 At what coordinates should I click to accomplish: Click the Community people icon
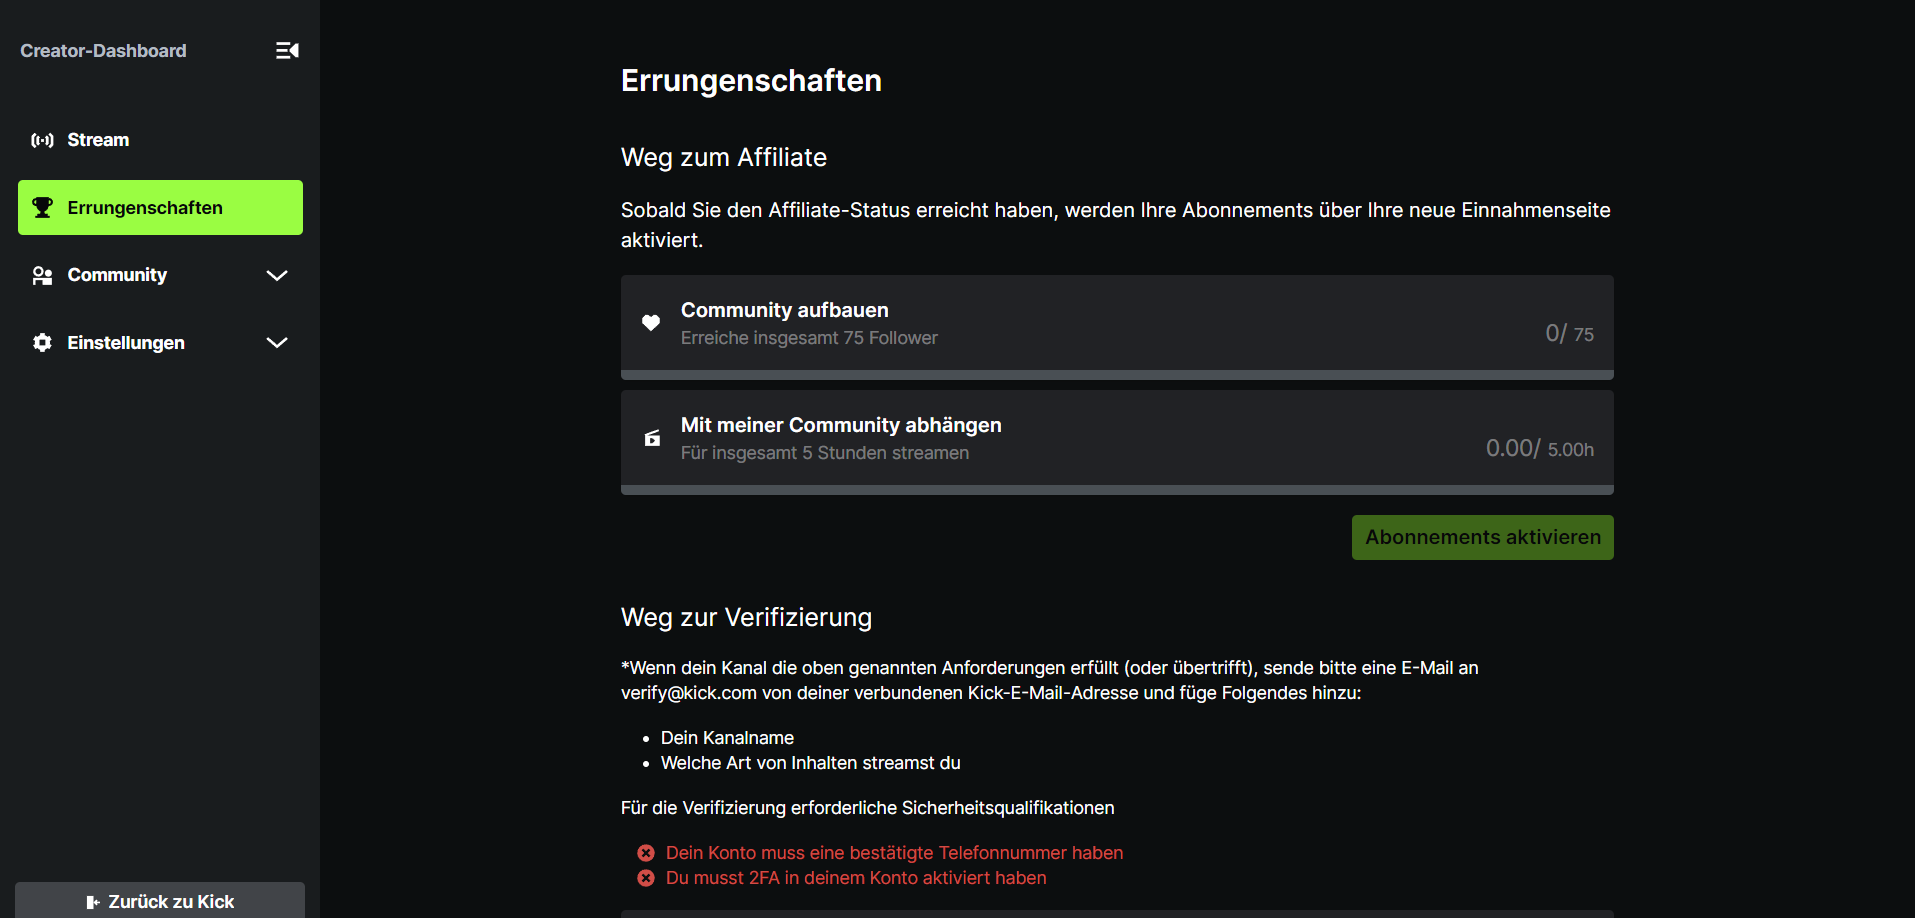pos(42,275)
